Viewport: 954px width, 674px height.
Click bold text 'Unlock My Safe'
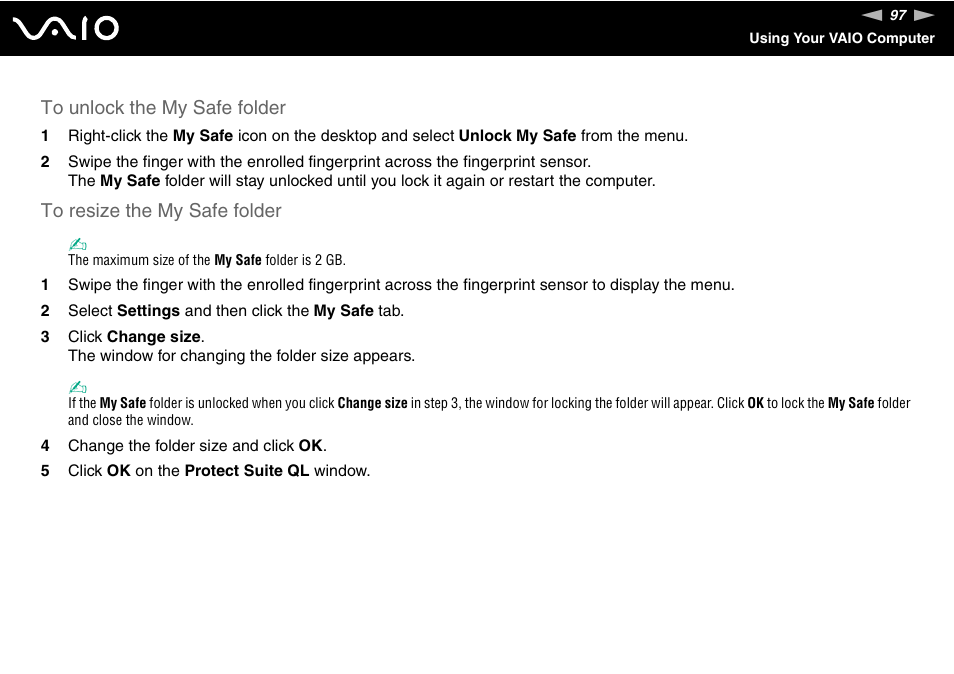517,136
